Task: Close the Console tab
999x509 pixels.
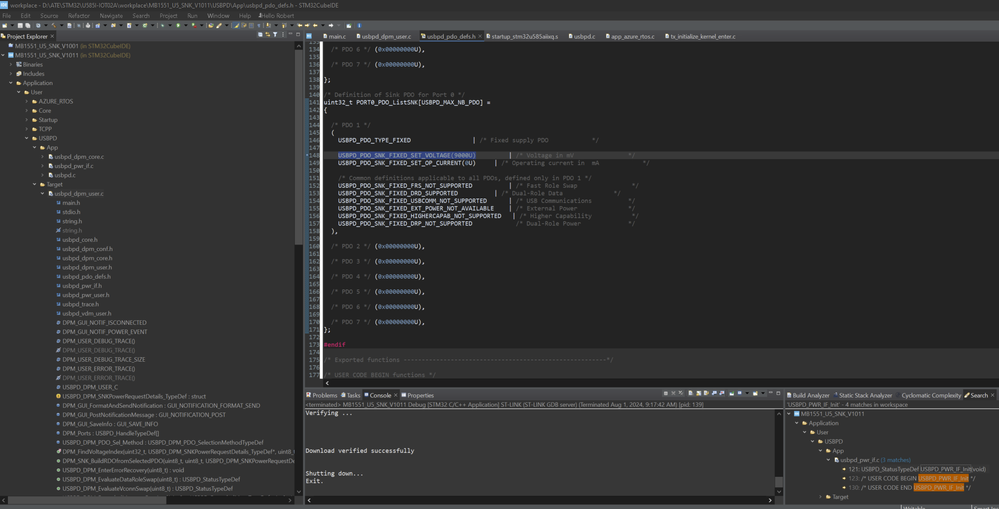Action: tap(397, 395)
